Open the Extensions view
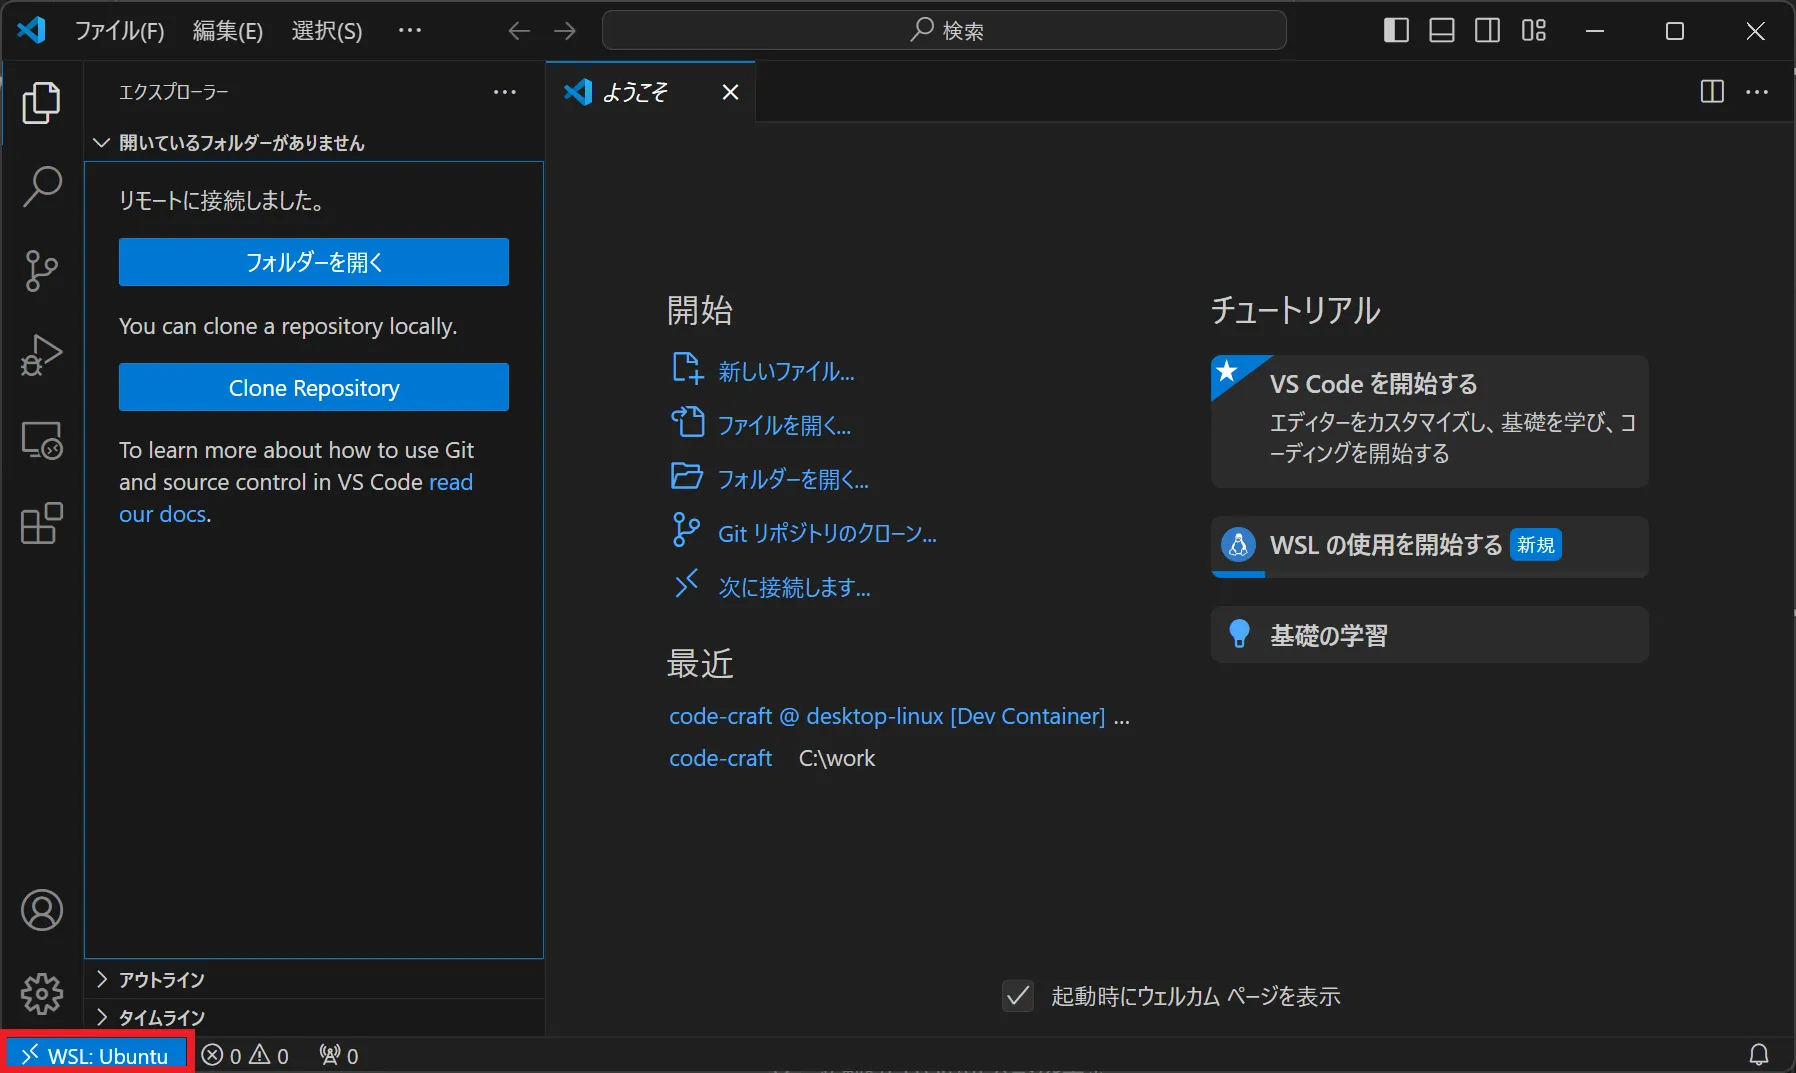The image size is (1796, 1073). pyautogui.click(x=41, y=524)
